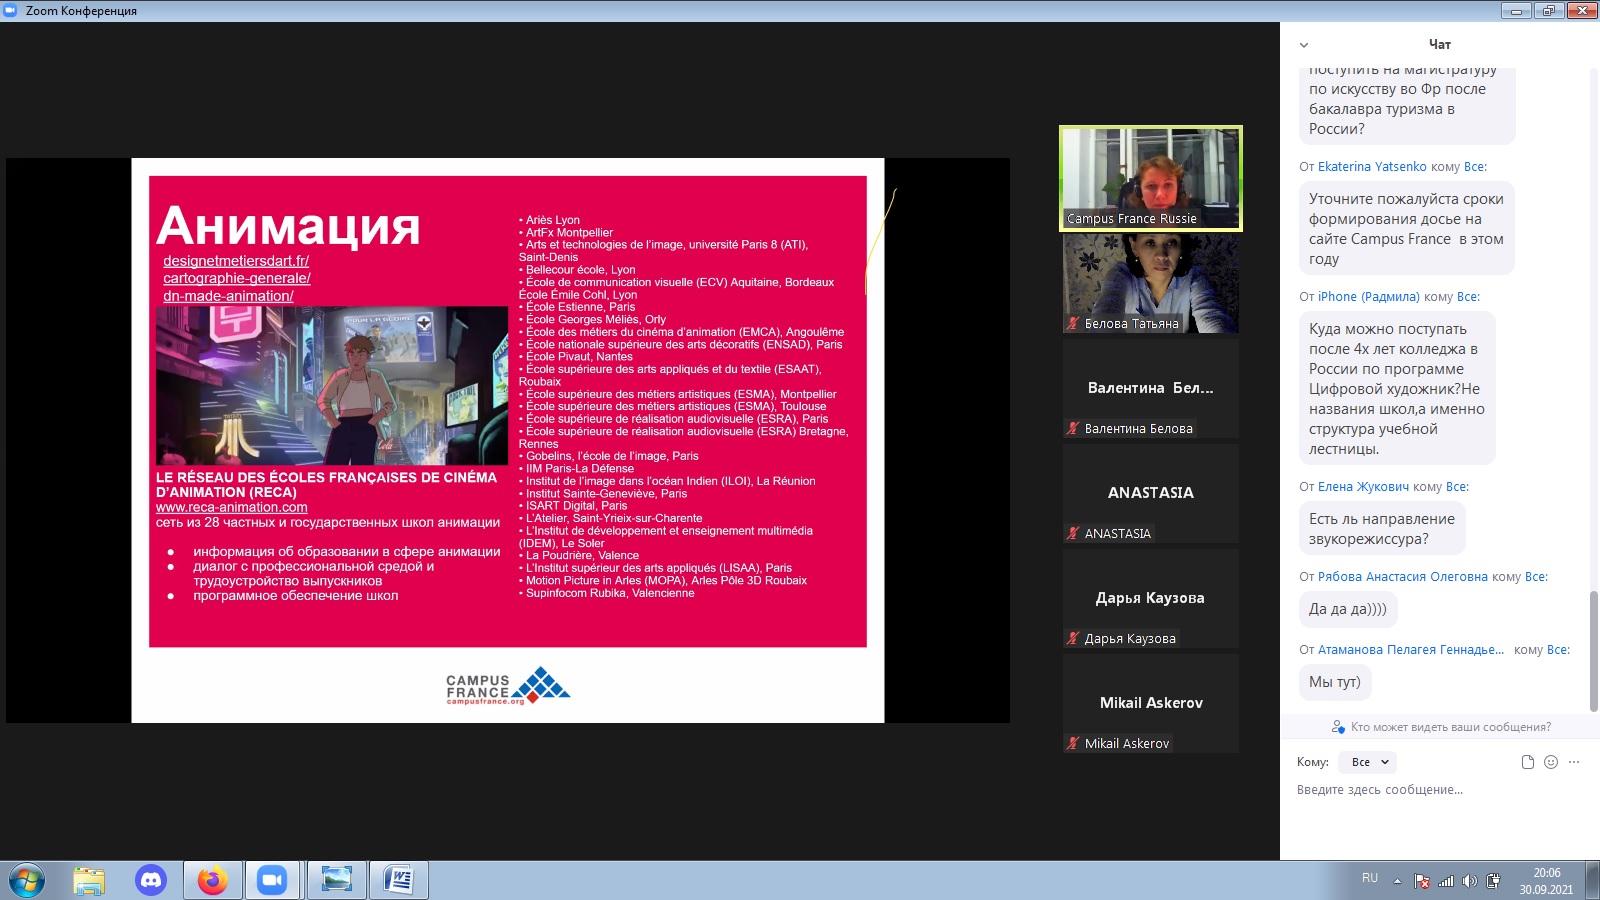Open the volume control in system tray
1600x900 pixels.
[1469, 881]
